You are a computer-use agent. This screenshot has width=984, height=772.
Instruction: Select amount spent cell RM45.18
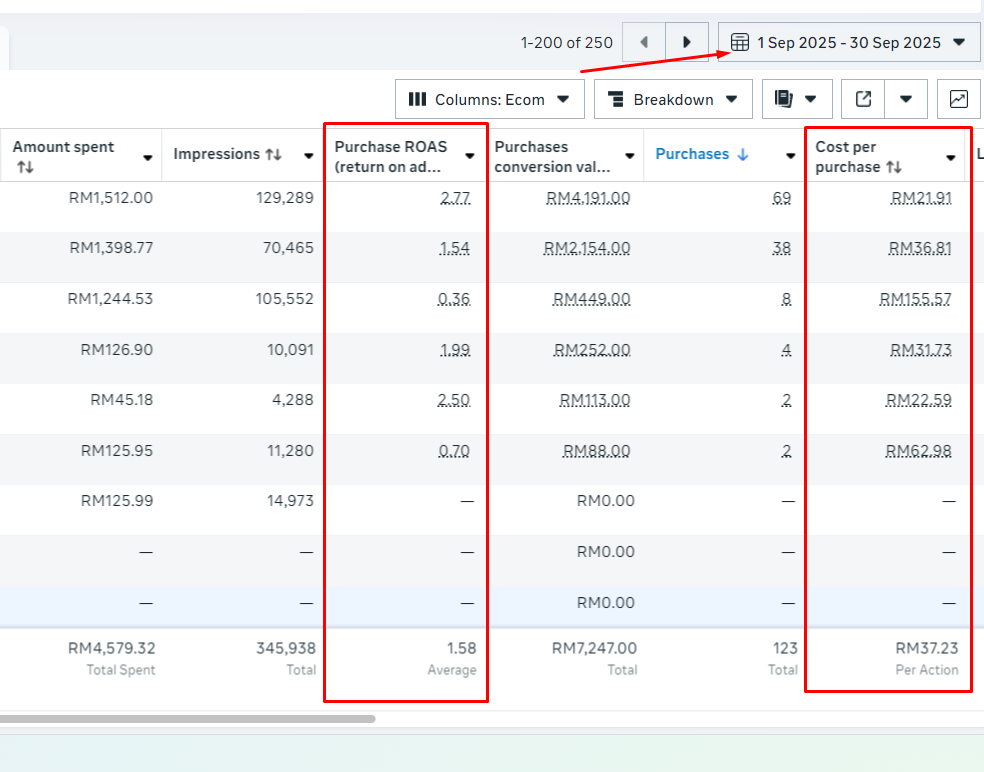pyautogui.click(x=122, y=400)
